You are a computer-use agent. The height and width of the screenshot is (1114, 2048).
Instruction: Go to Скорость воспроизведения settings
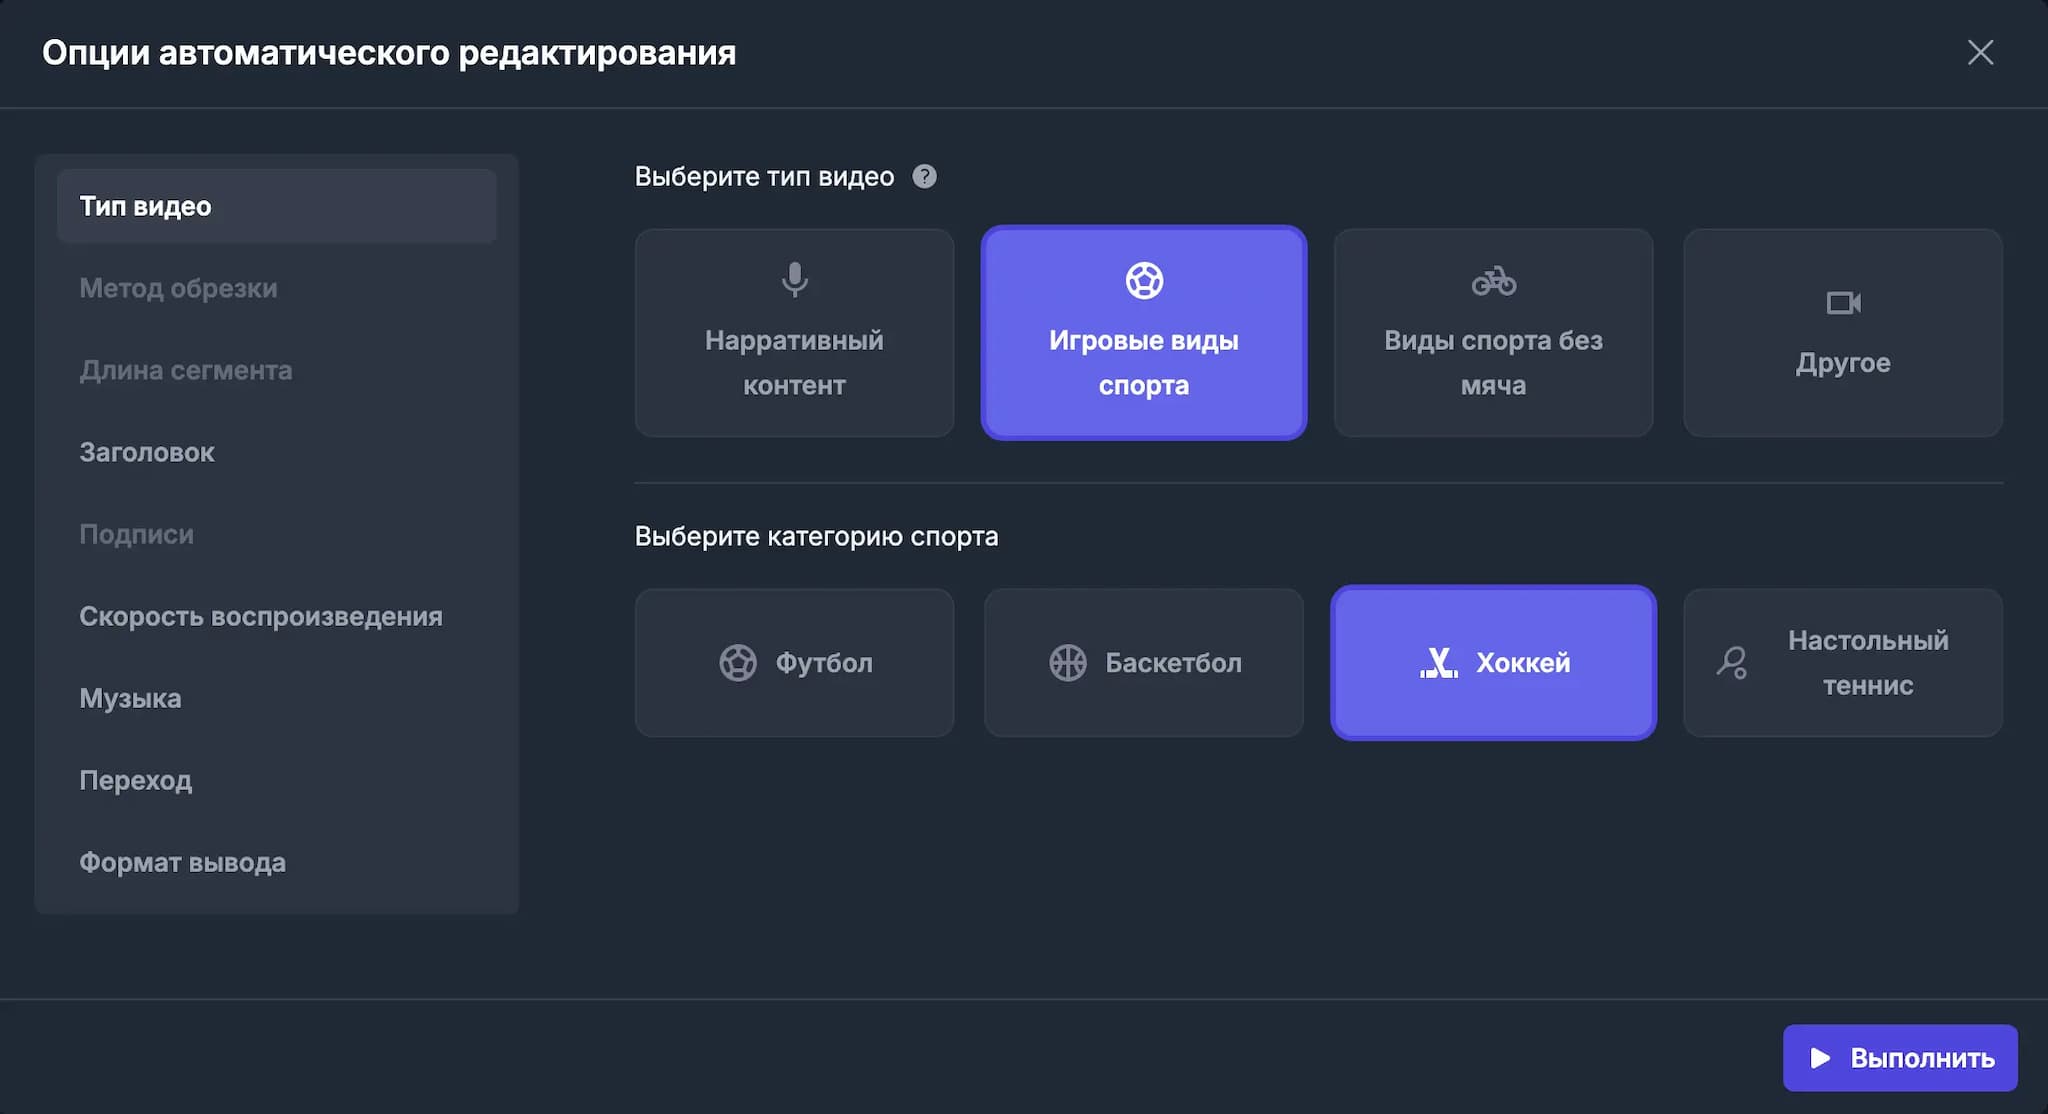[260, 616]
